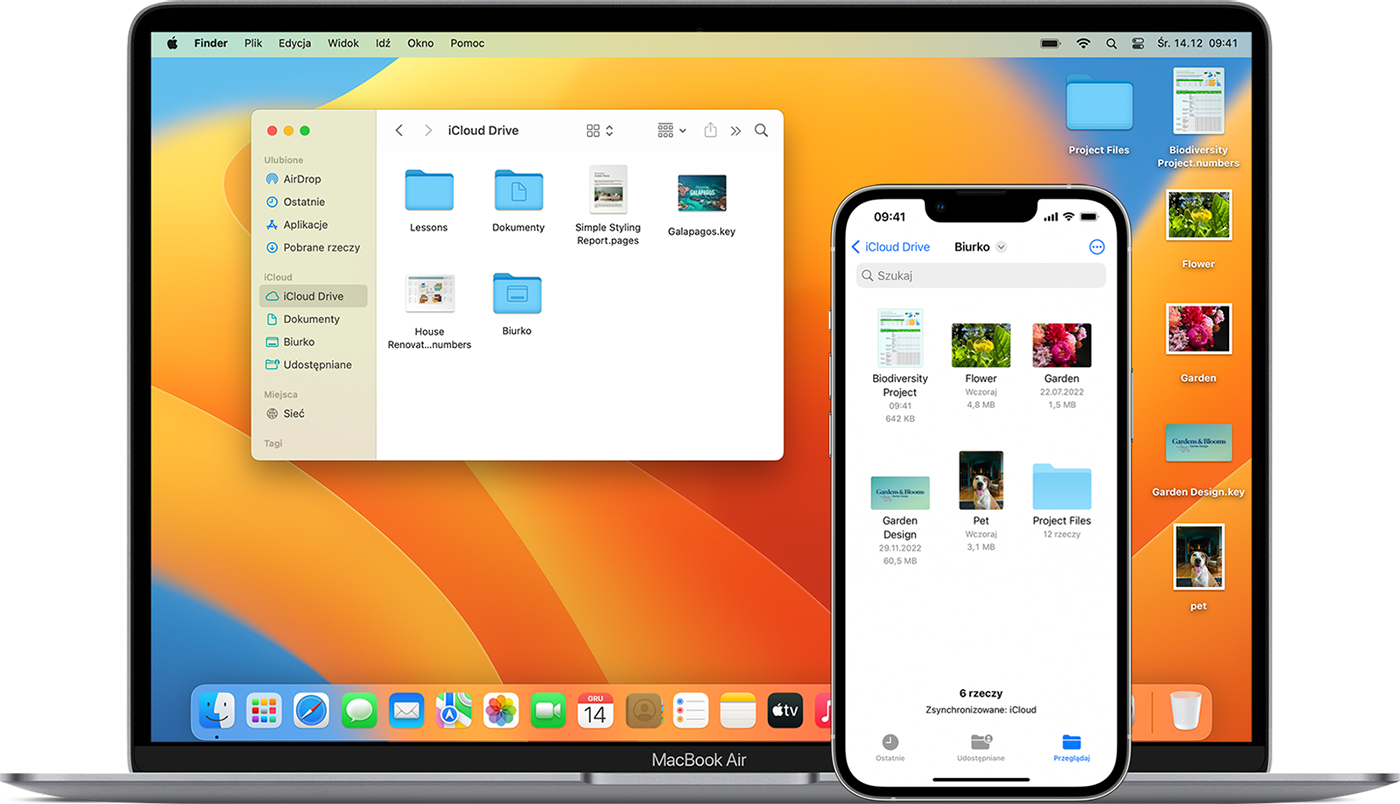Screen dimensions: 1400x804
Task: Open Contacts from the Dock
Action: [644, 711]
